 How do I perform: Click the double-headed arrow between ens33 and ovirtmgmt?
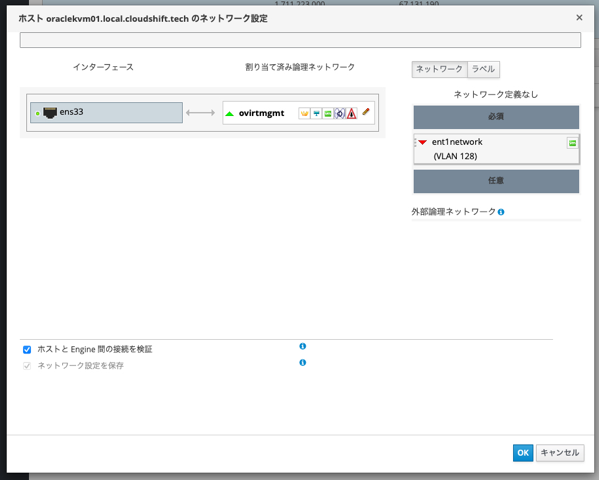pyautogui.click(x=201, y=113)
